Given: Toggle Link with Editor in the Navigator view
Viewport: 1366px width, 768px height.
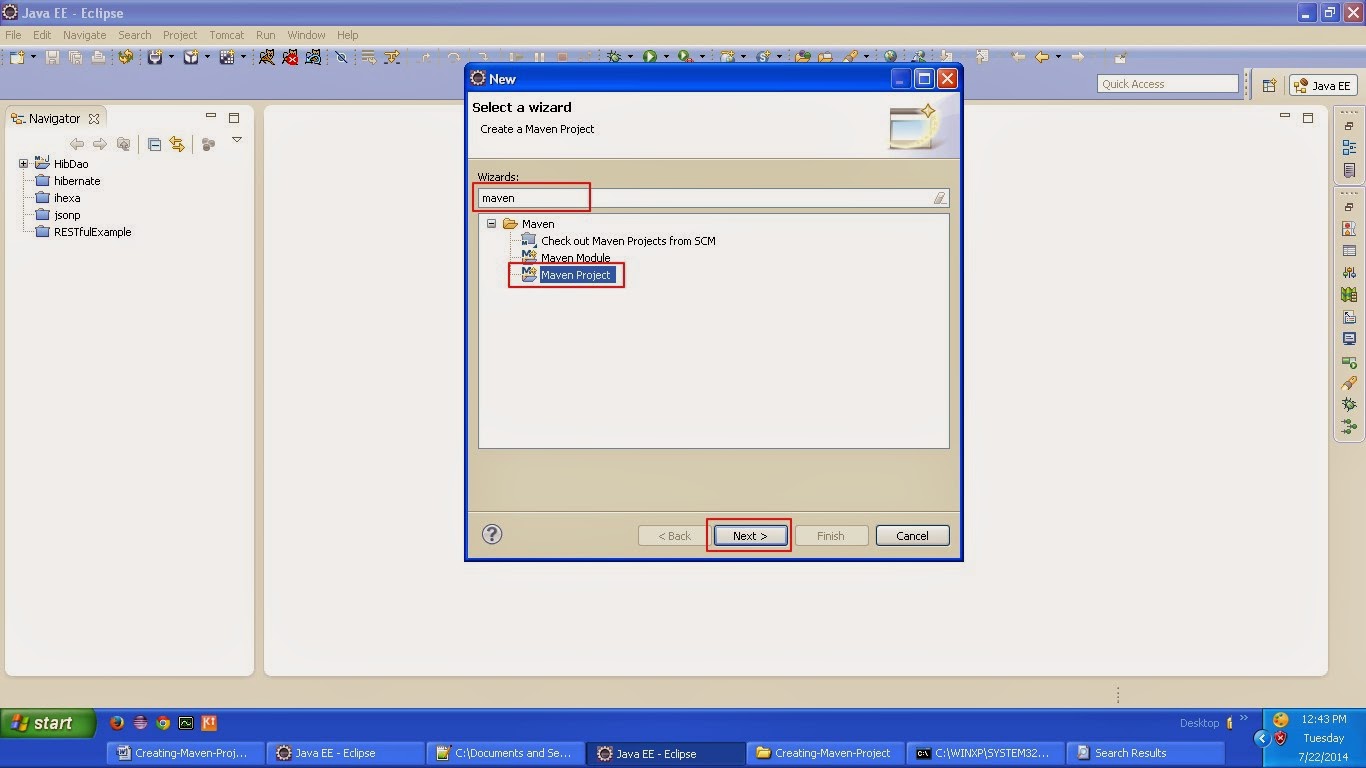Looking at the screenshot, I should pos(177,144).
